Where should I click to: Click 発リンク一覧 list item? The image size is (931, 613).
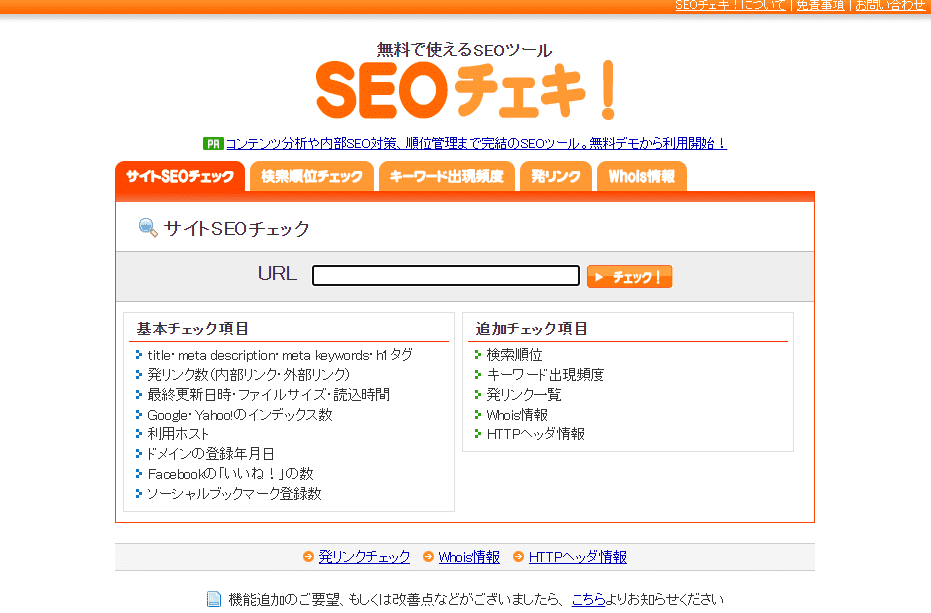click(x=524, y=394)
